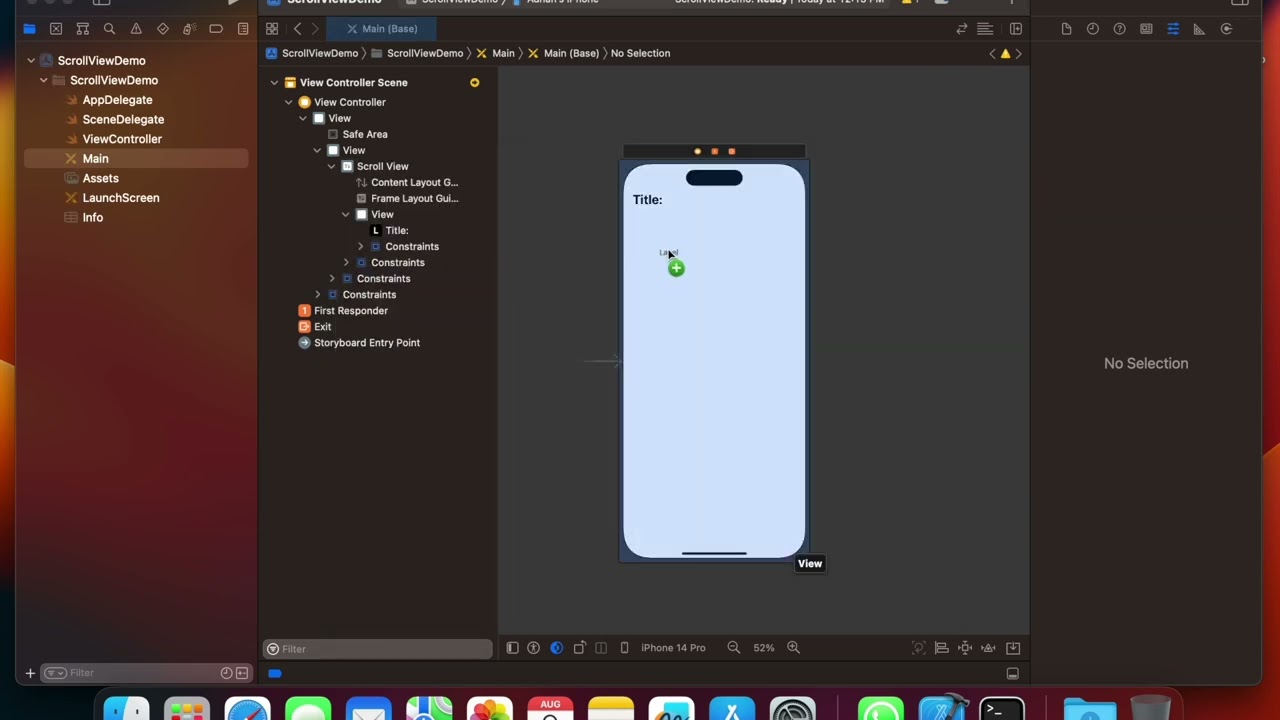Click the Embed In button

pos(1013,648)
